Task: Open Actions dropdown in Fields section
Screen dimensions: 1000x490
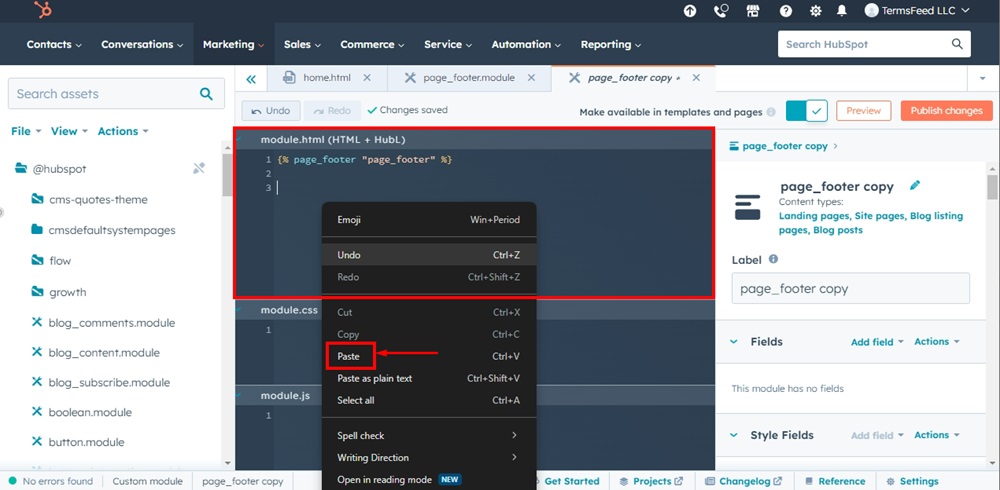Action: 937,341
